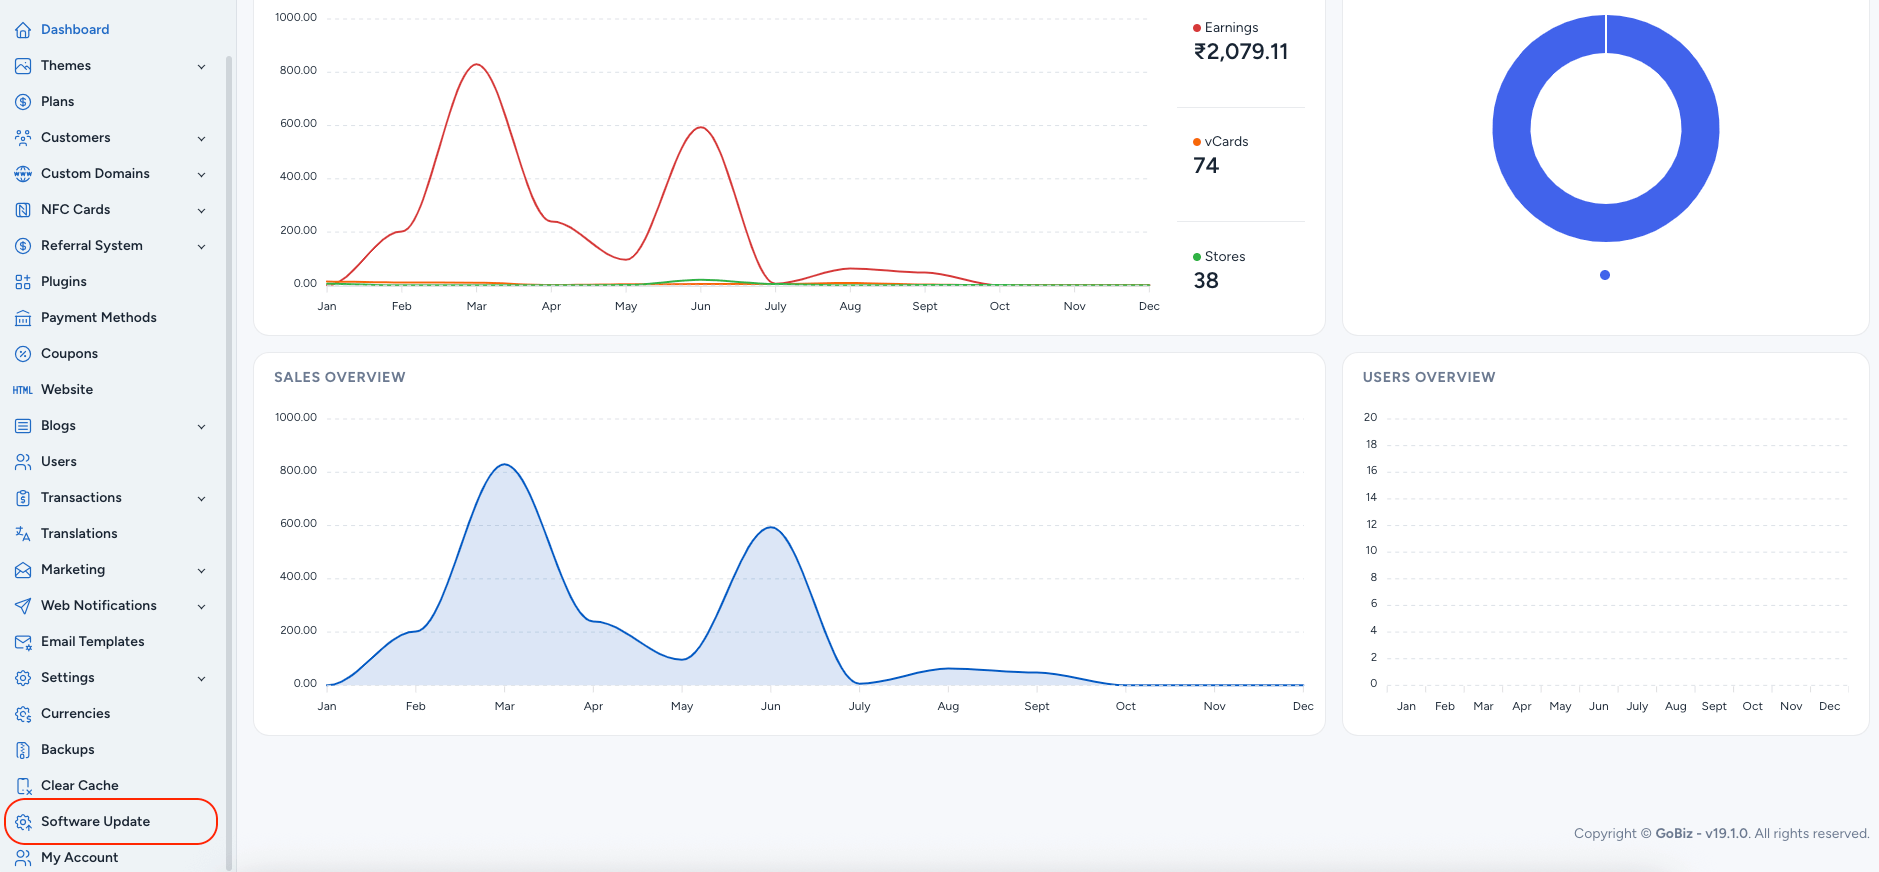This screenshot has height=872, width=1879.
Task: Expand the Customers submenu chevron
Action: [202, 139]
